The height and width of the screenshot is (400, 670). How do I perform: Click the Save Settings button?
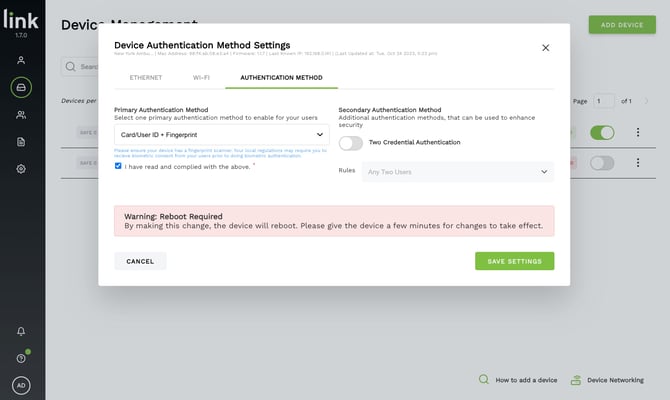514,261
